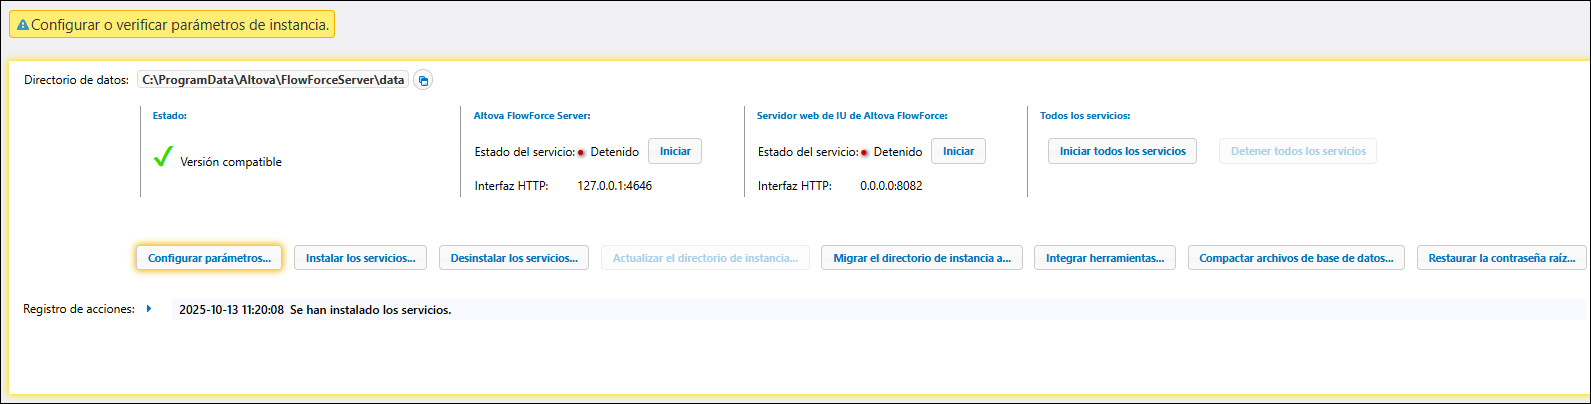The height and width of the screenshot is (404, 1591).
Task: Click the Registro de acciones label
Action: pyautogui.click(x=79, y=310)
